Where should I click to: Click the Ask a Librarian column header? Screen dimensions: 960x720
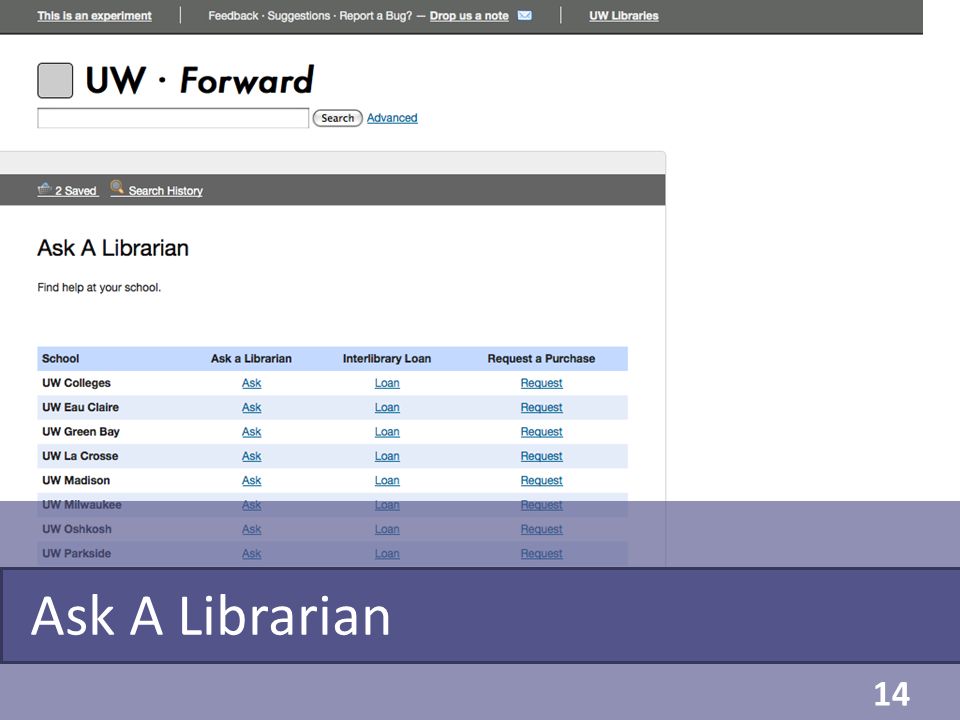pos(251,359)
